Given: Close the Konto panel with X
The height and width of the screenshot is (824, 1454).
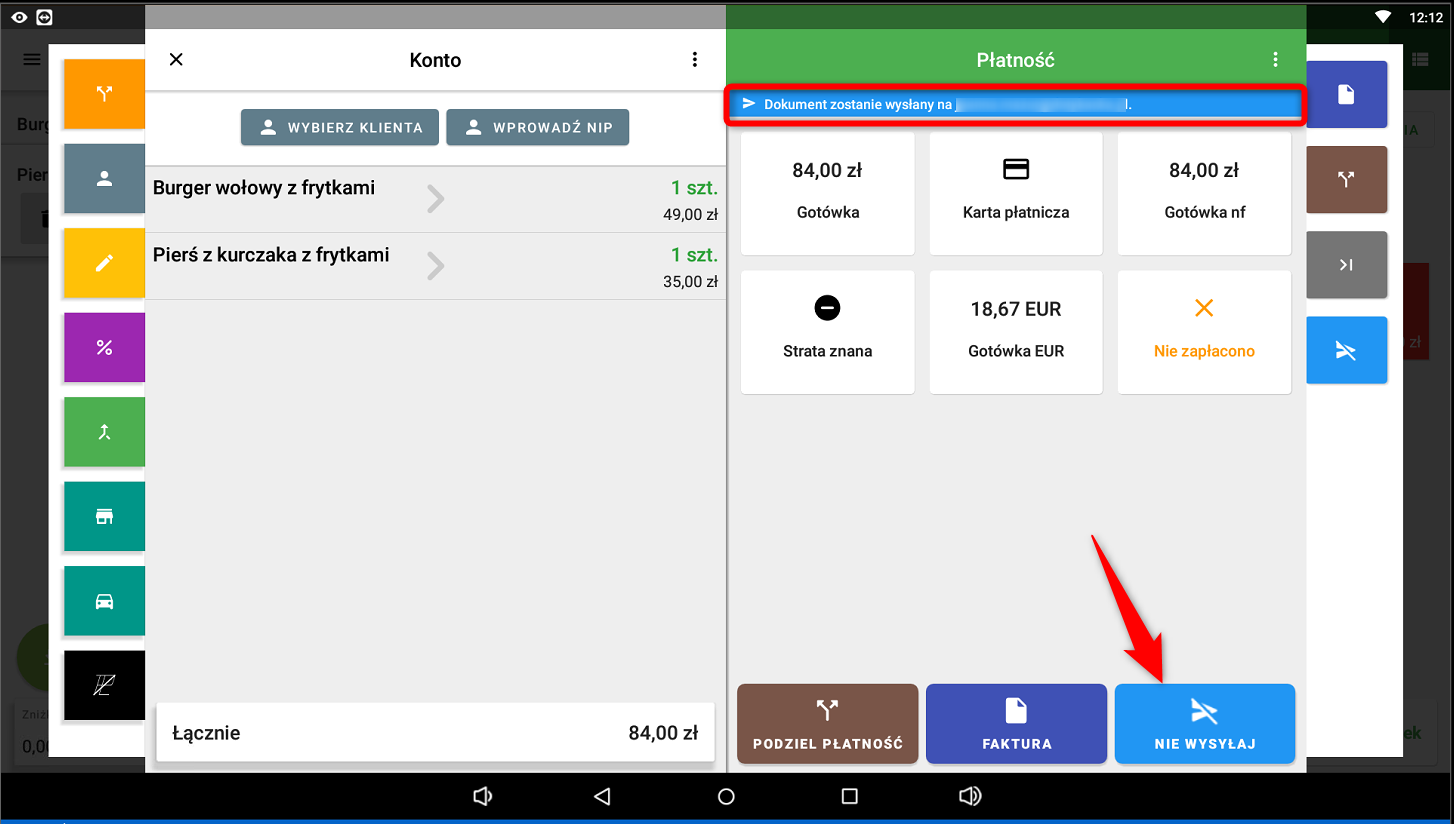Looking at the screenshot, I should (176, 60).
